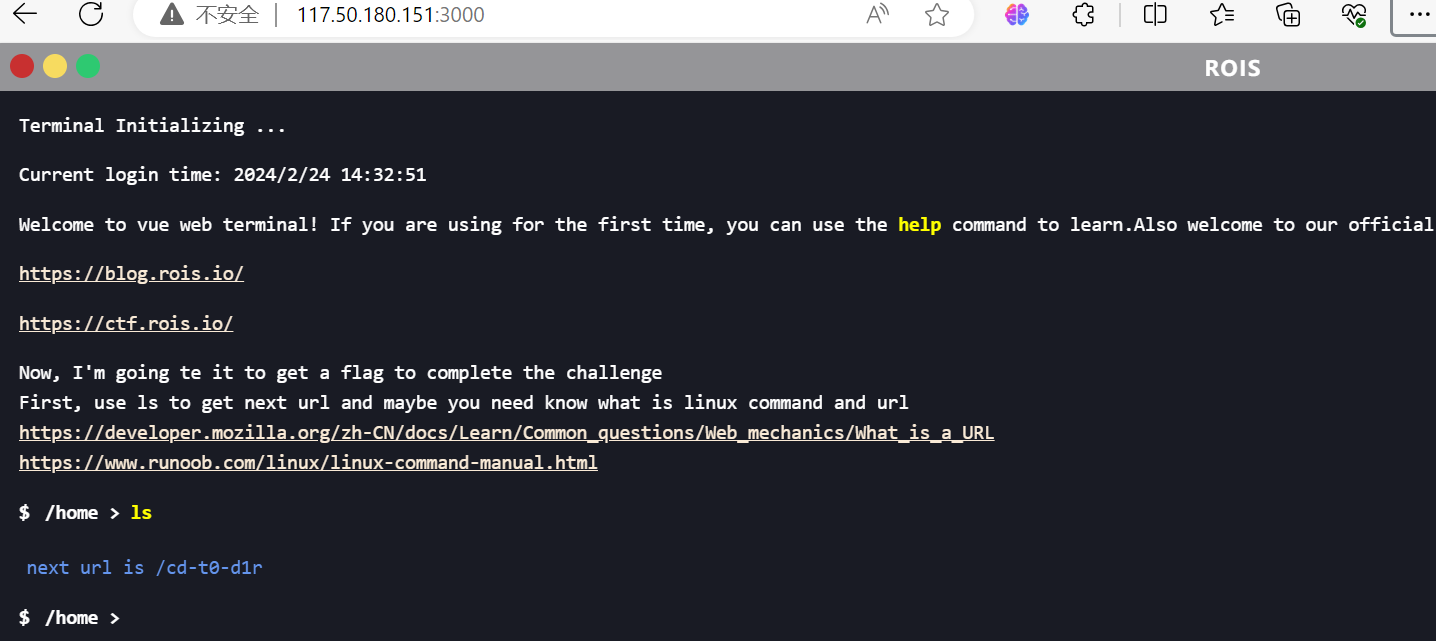
Task: Open the colorful brain extension icon
Action: (1017, 14)
